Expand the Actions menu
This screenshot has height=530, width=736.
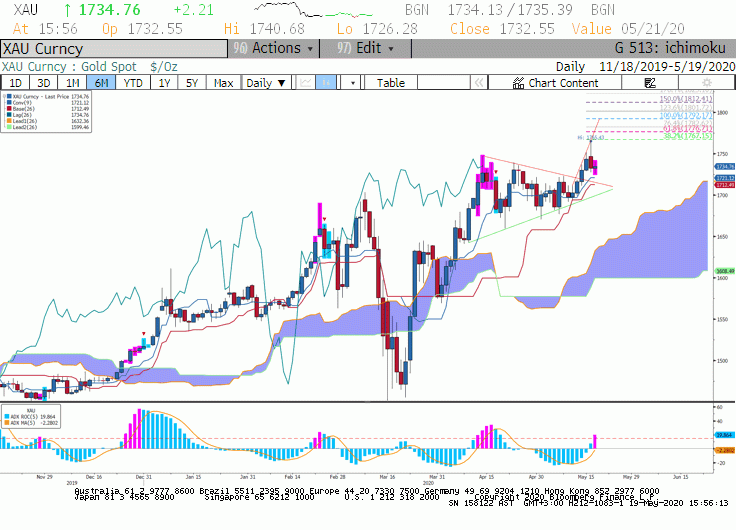coord(274,48)
